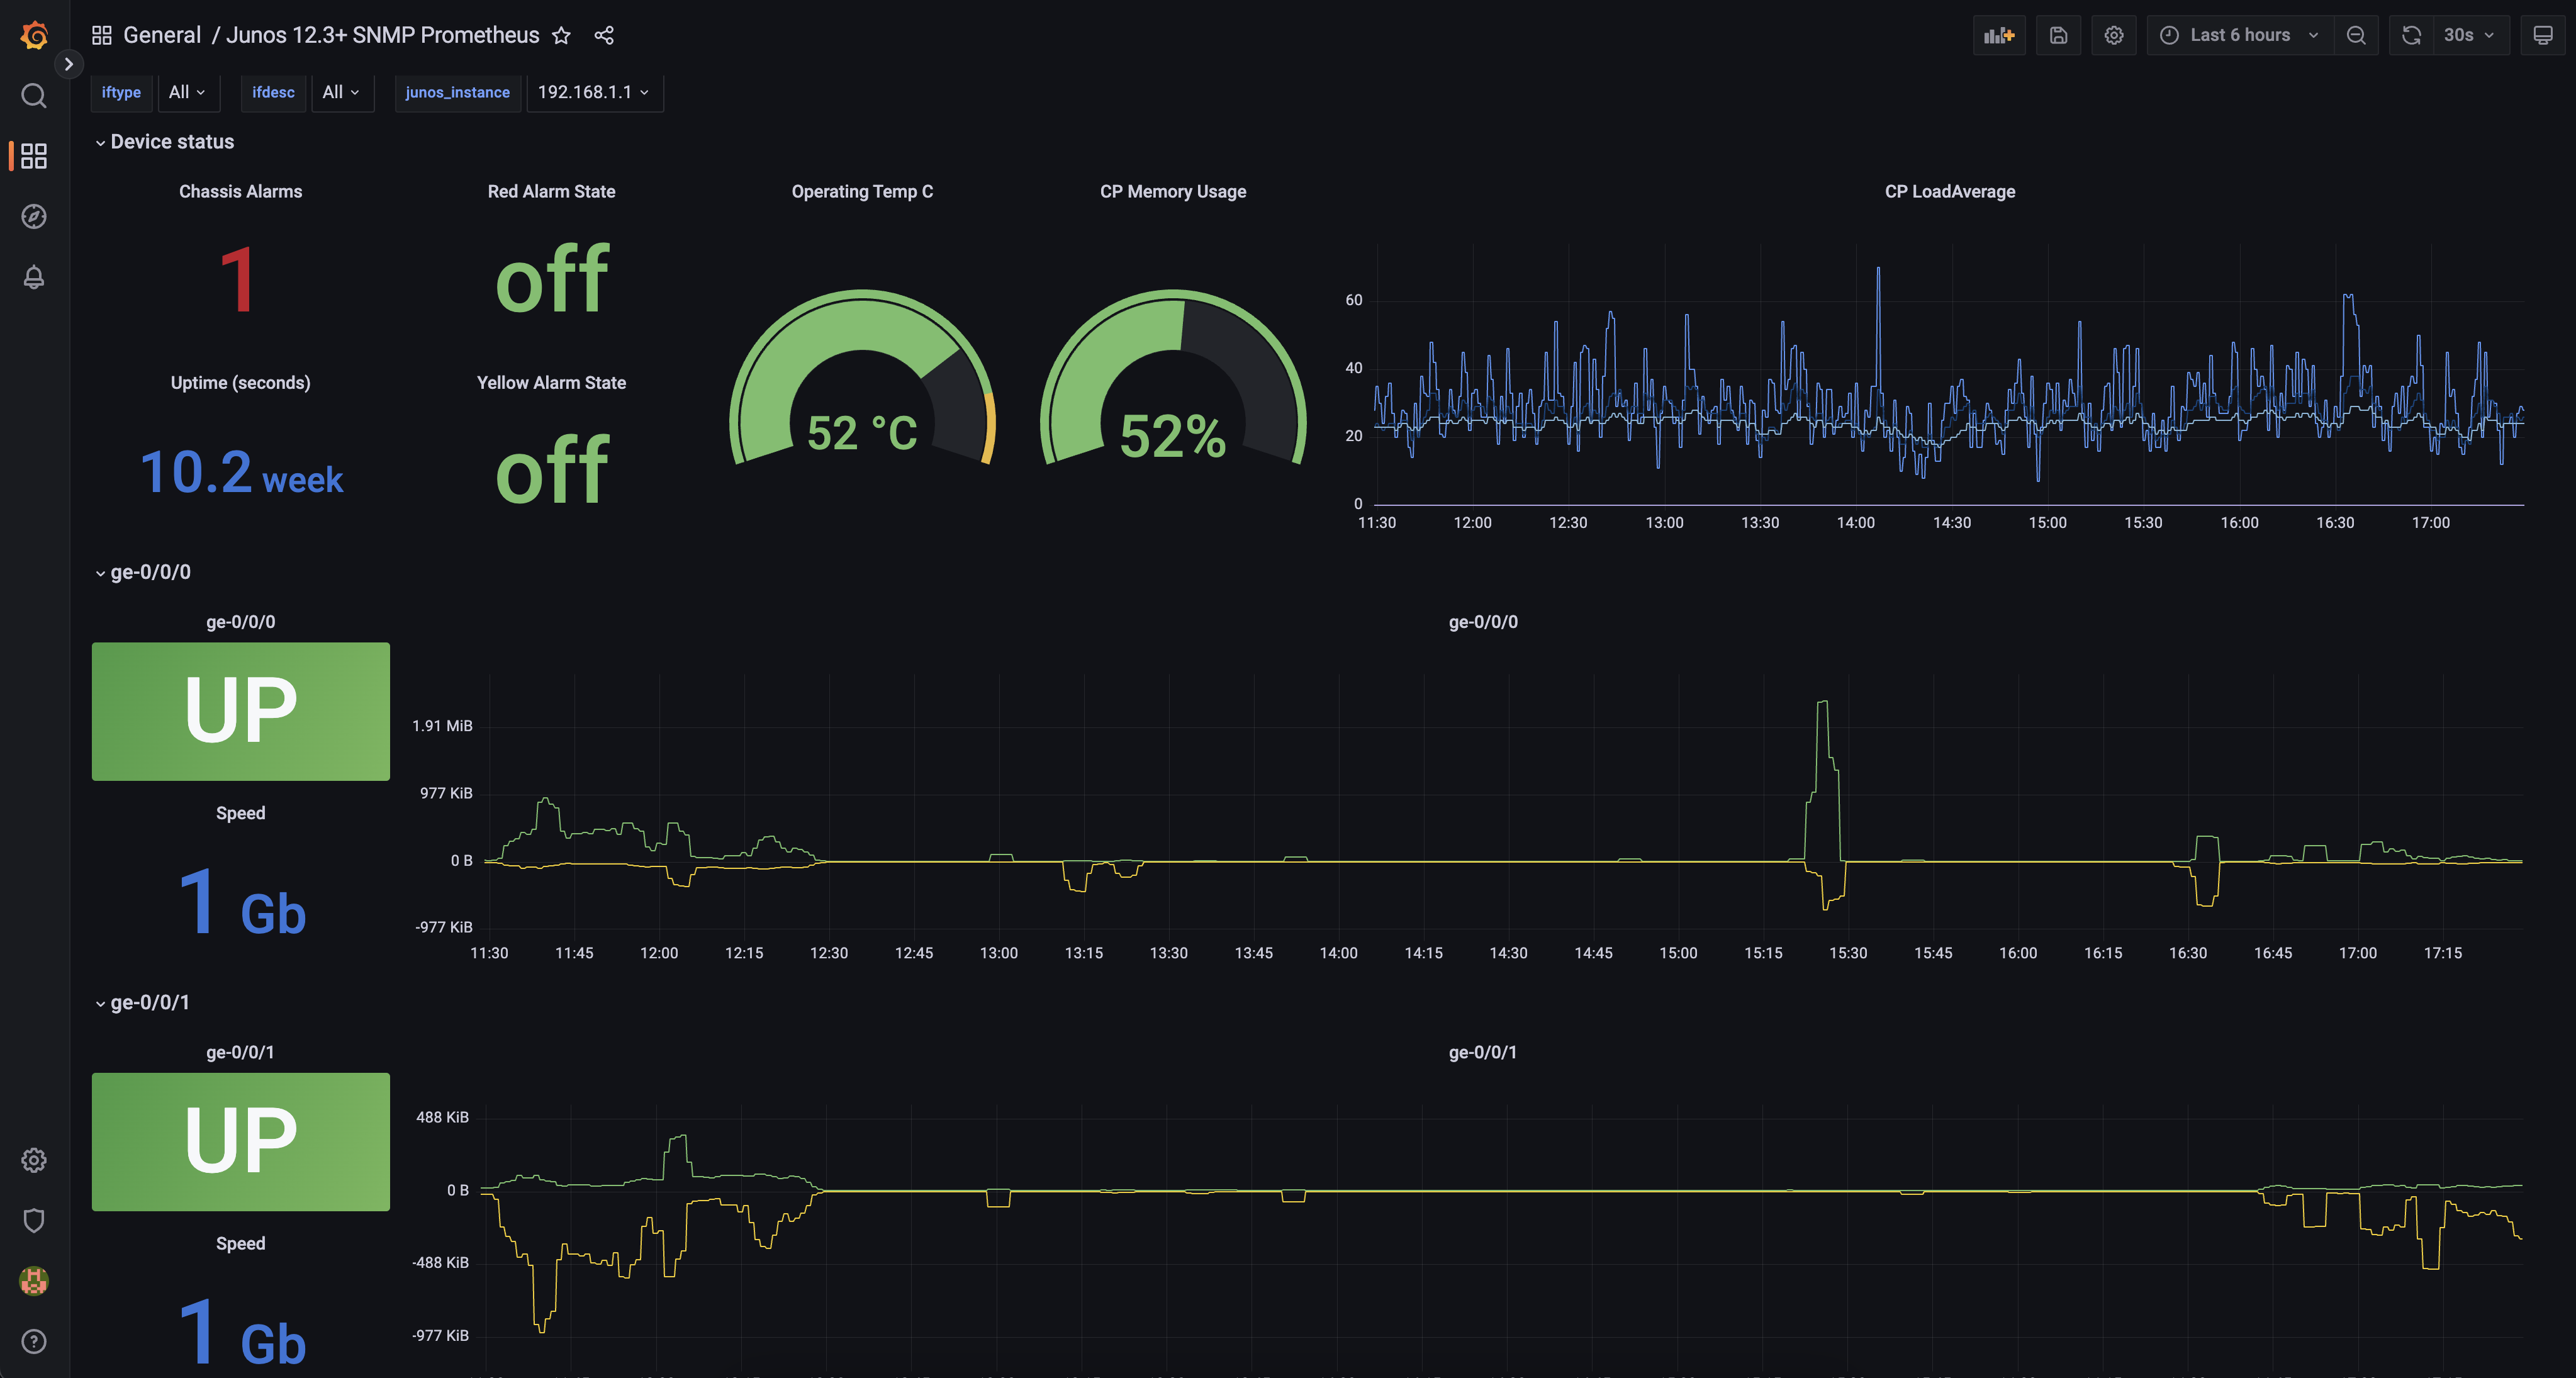The height and width of the screenshot is (1378, 2576).
Task: Open the junos_instance 192.168.1.1 dropdown
Action: pos(594,92)
